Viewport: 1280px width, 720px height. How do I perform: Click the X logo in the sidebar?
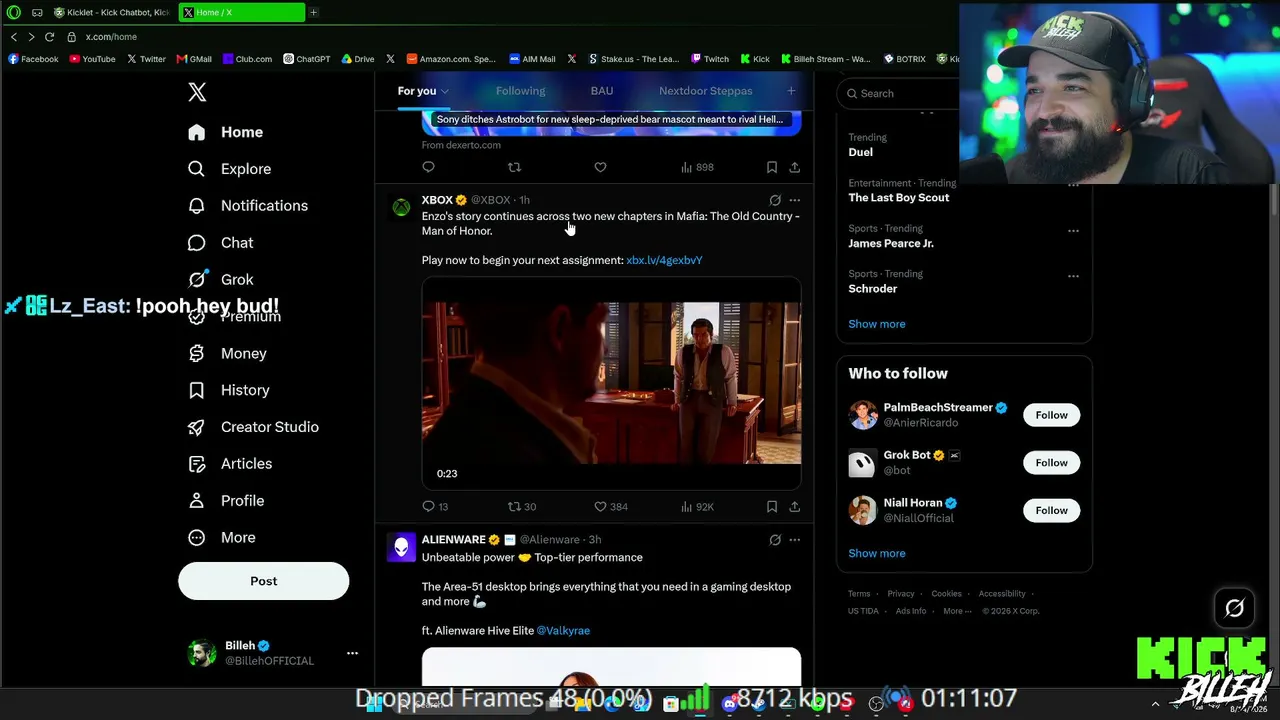click(x=197, y=92)
